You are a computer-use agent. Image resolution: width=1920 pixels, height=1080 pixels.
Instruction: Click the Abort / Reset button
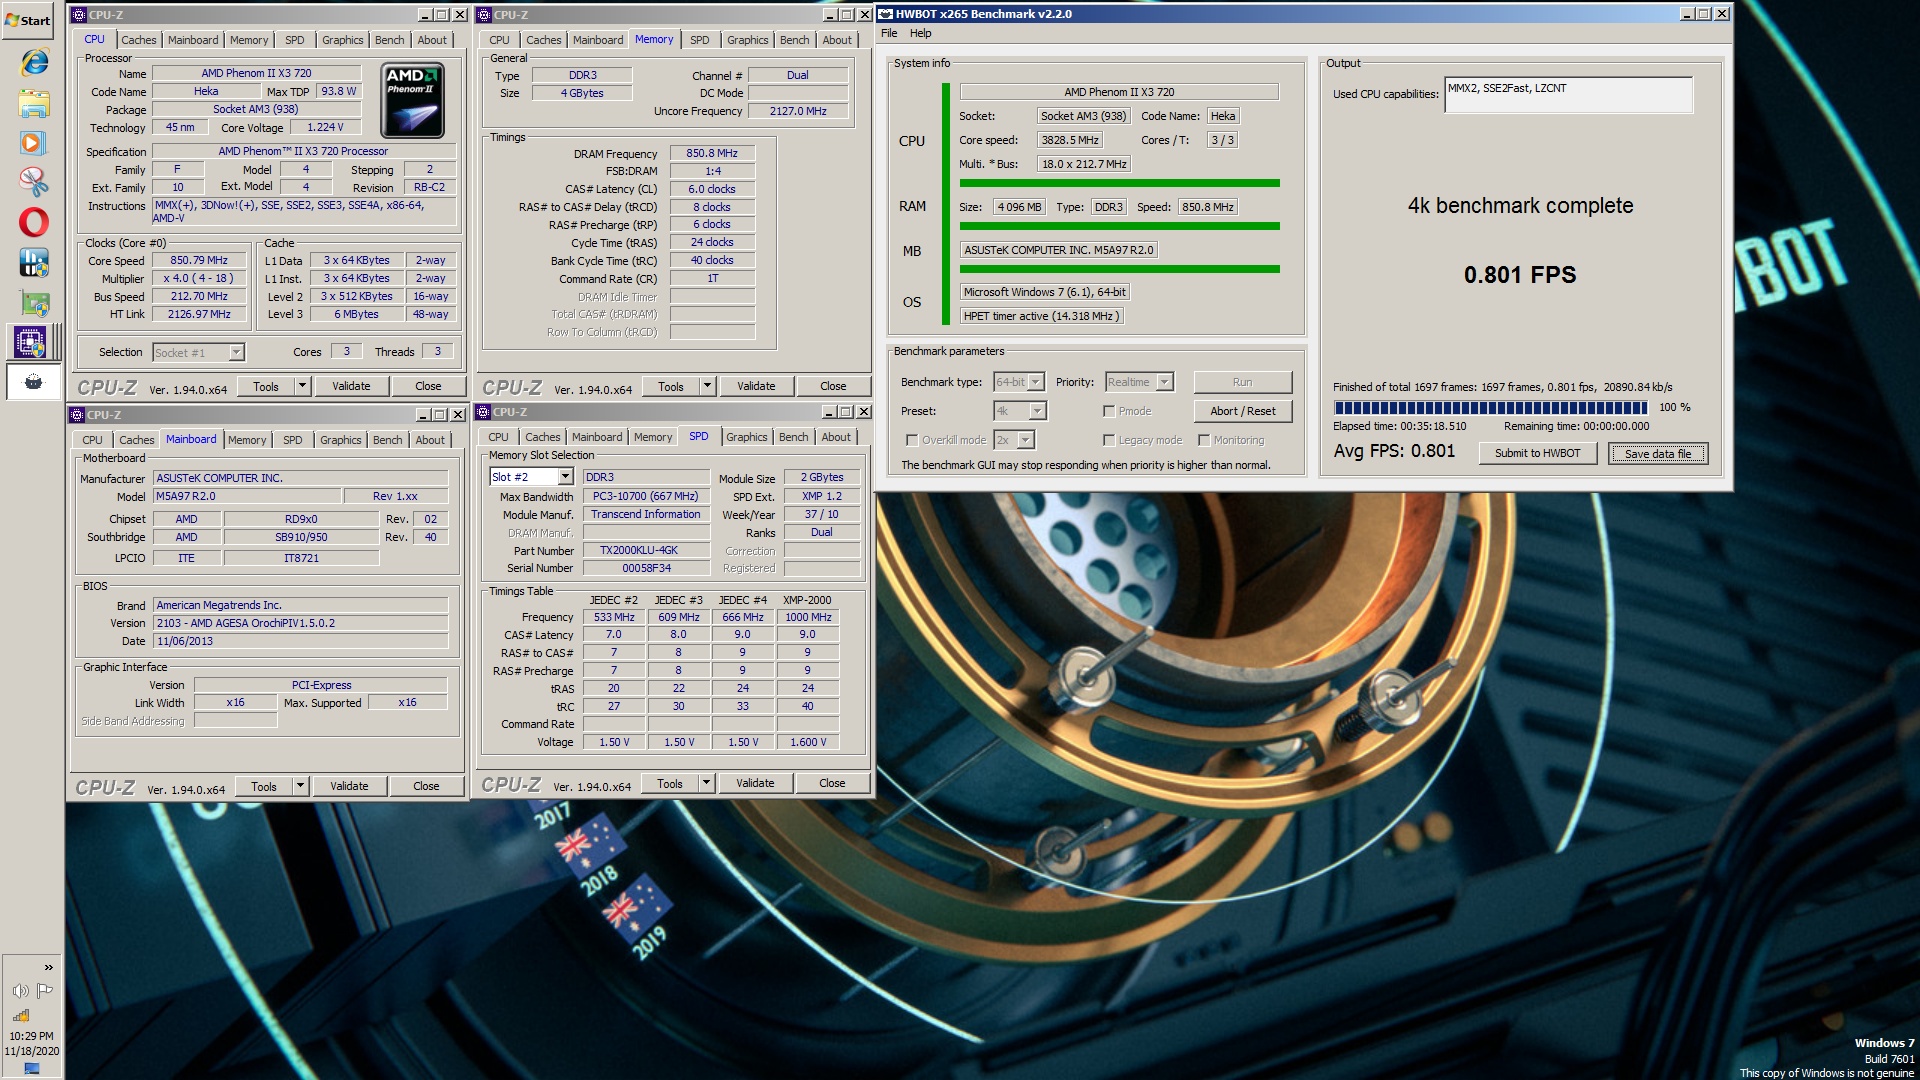1242,411
